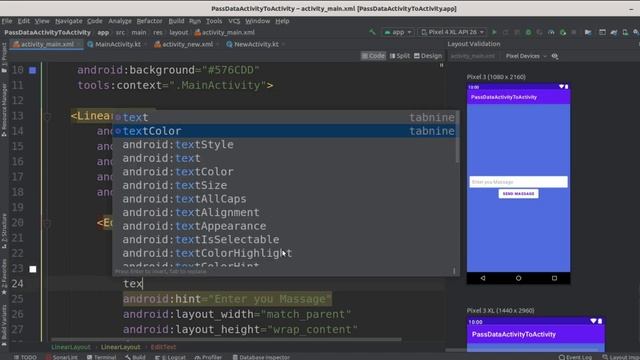The image size is (640, 360).
Task: Open the Structure tool window
Action: 4,231
